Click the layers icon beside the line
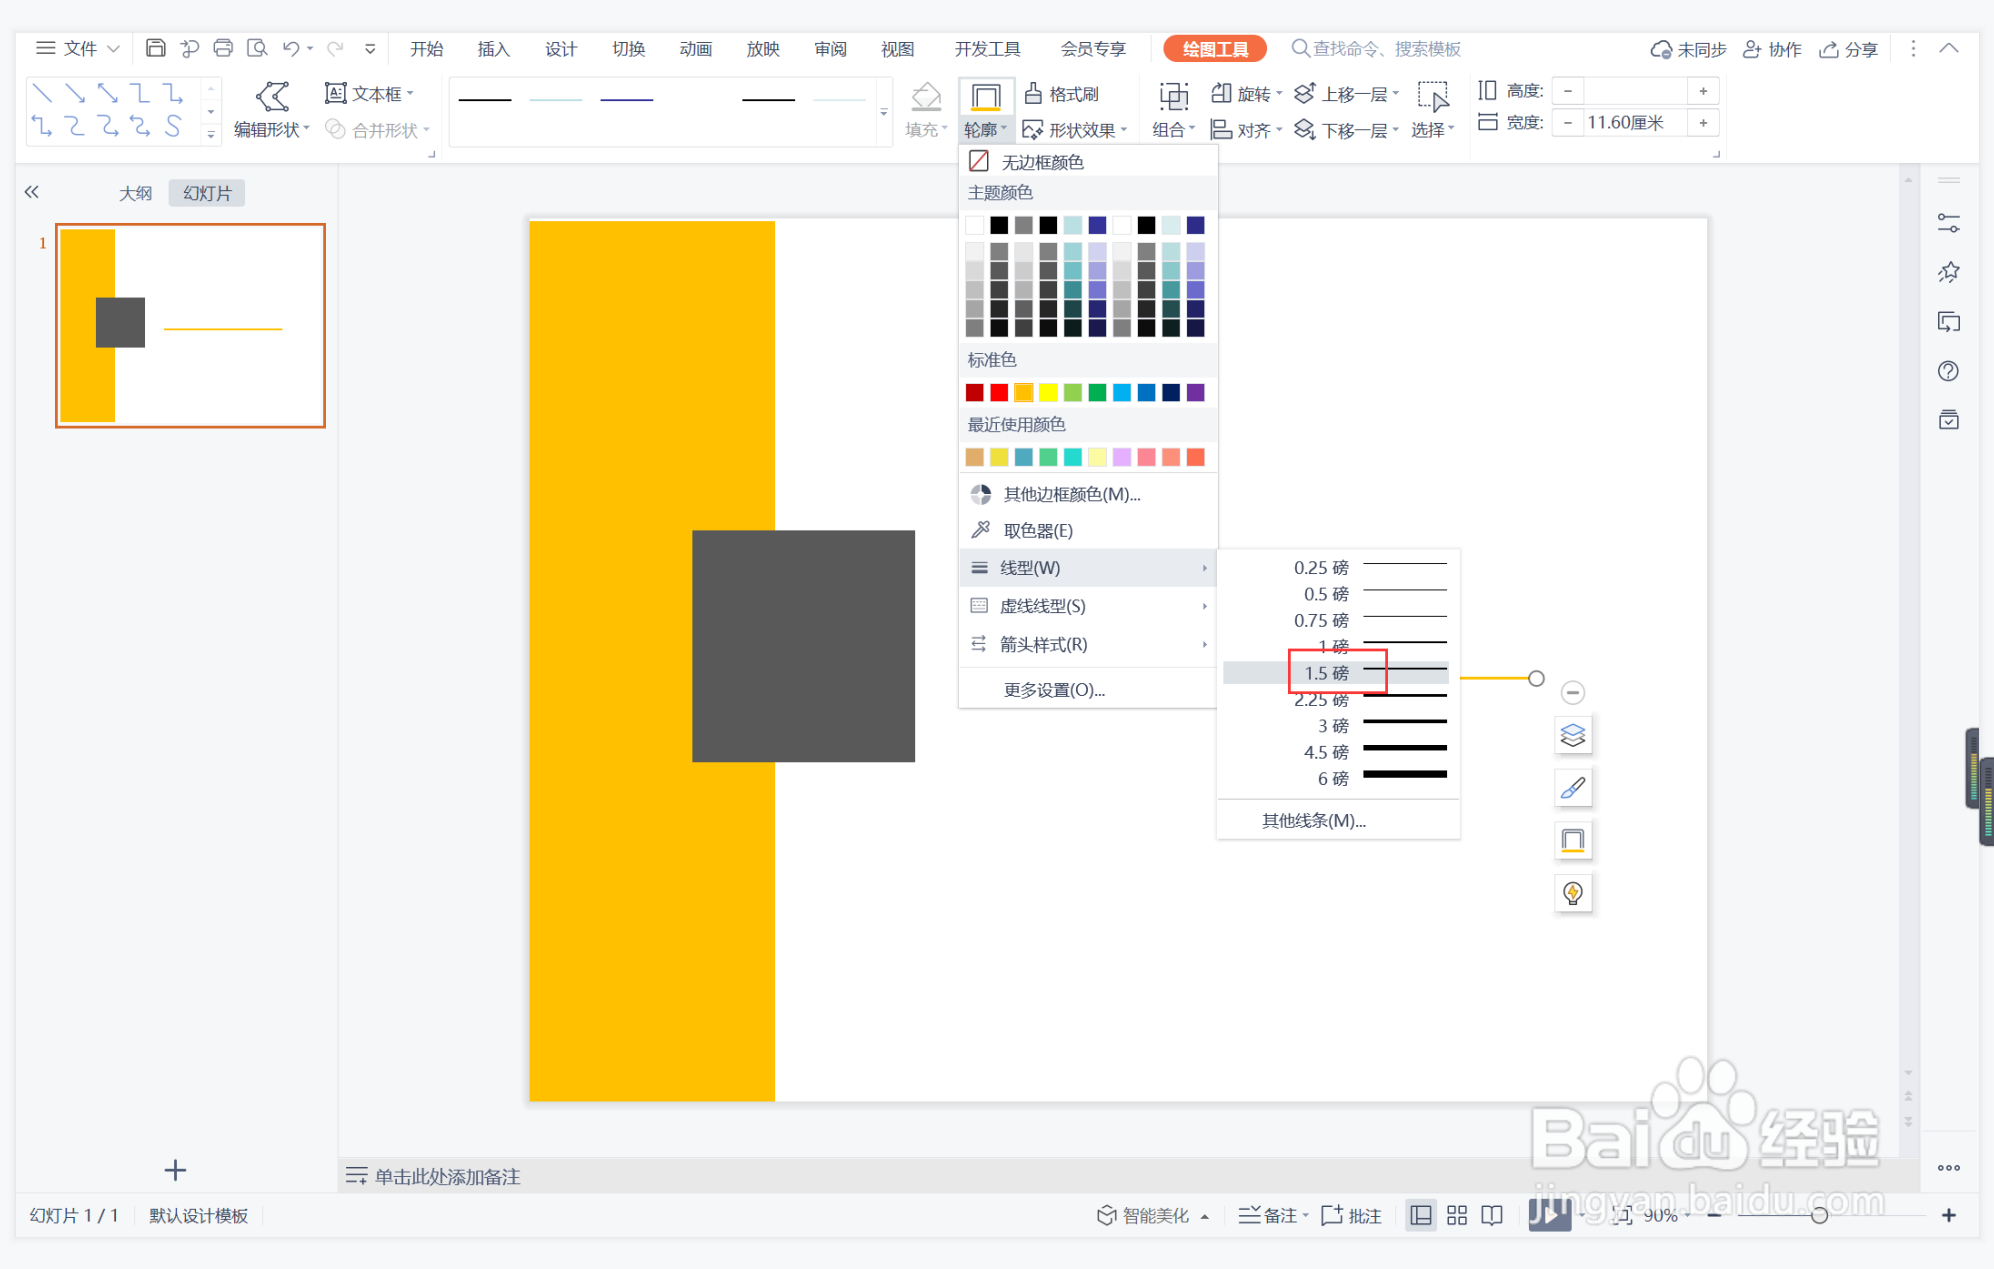 [1572, 736]
